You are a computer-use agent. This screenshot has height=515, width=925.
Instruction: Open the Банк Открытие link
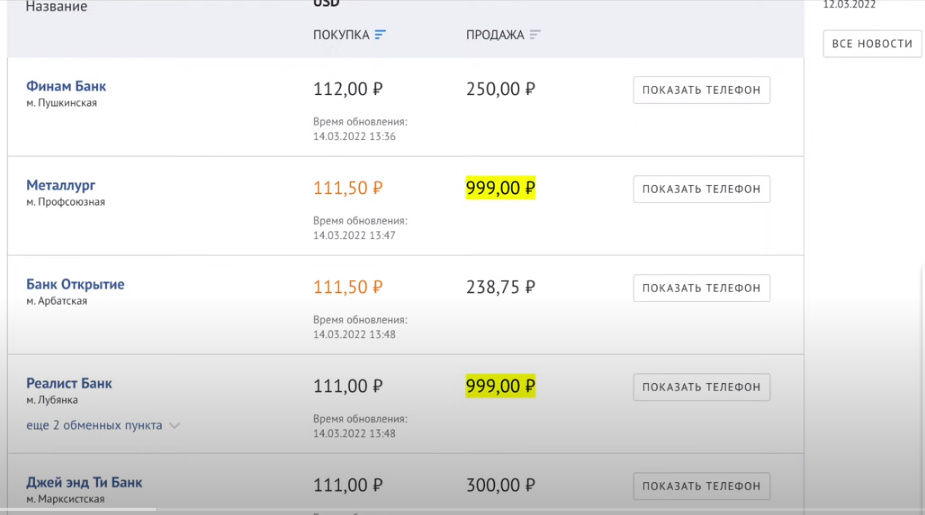point(75,284)
